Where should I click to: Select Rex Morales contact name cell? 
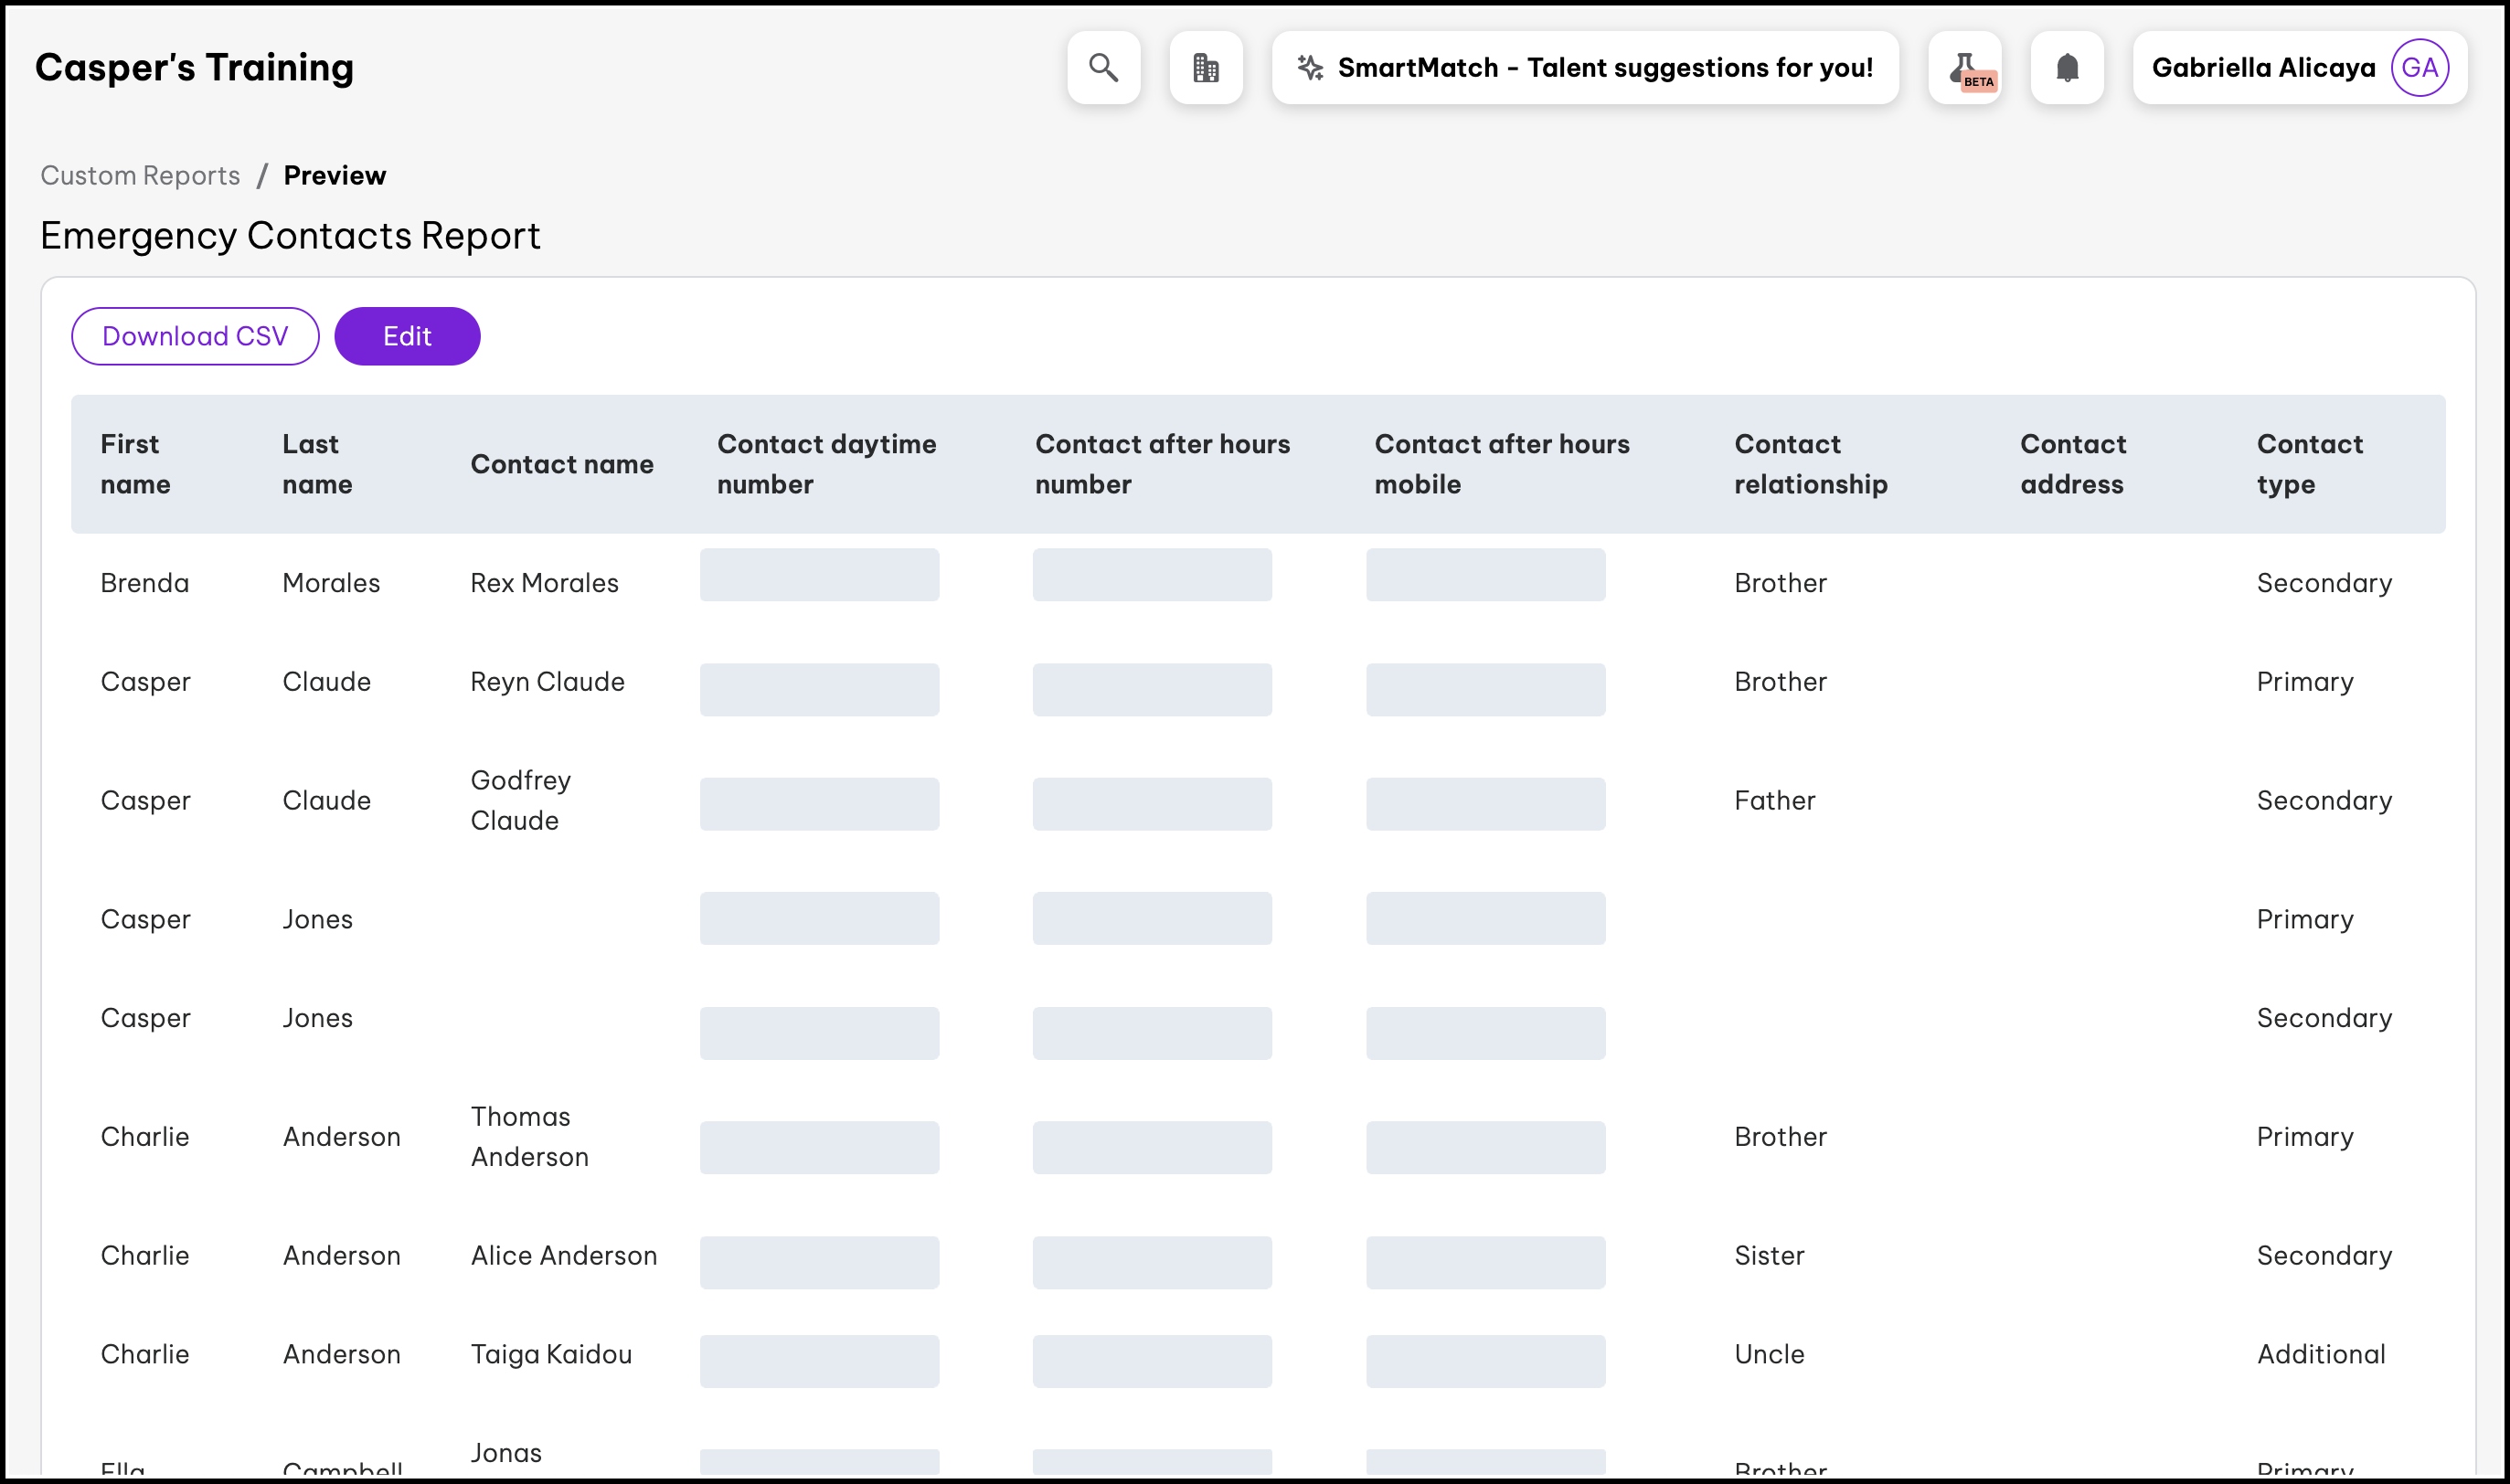pos(544,583)
